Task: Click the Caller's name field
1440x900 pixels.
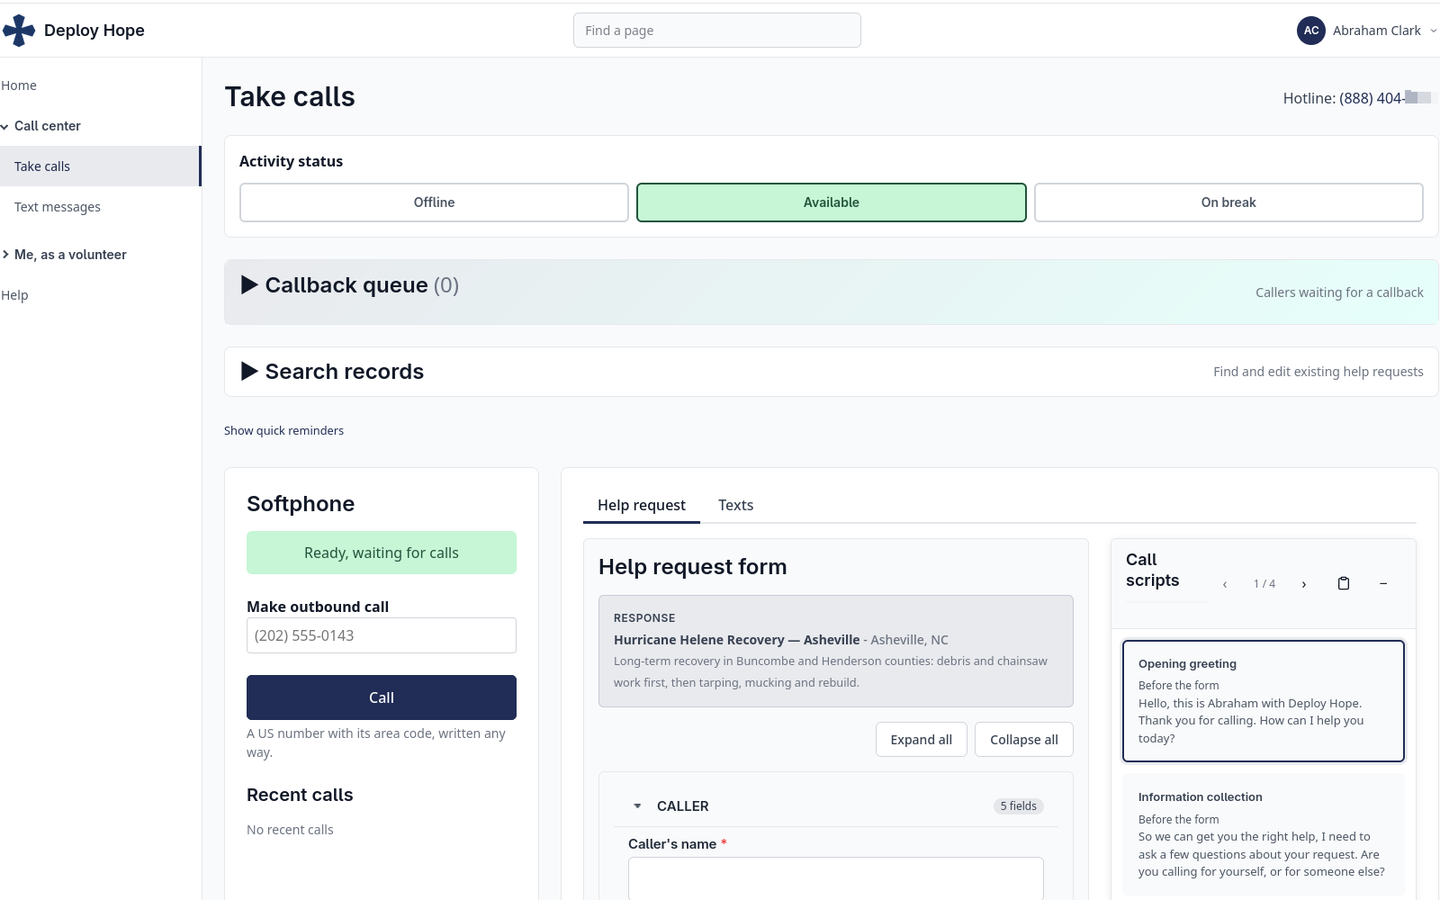Action: (835, 878)
